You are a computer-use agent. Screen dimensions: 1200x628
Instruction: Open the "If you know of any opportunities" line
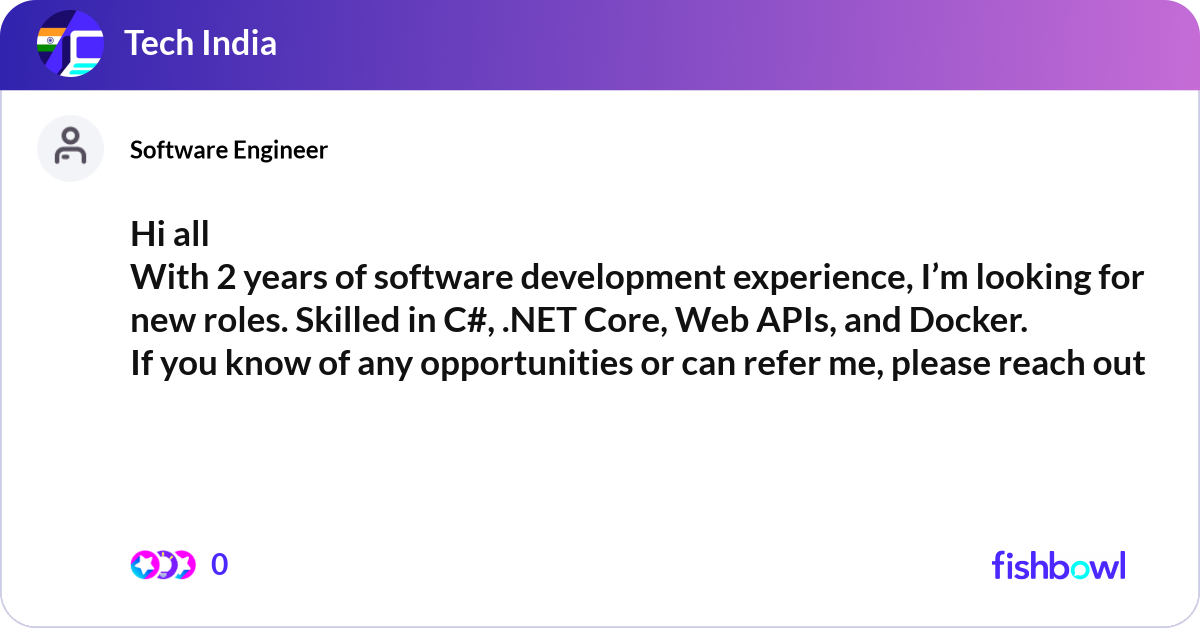(x=638, y=364)
